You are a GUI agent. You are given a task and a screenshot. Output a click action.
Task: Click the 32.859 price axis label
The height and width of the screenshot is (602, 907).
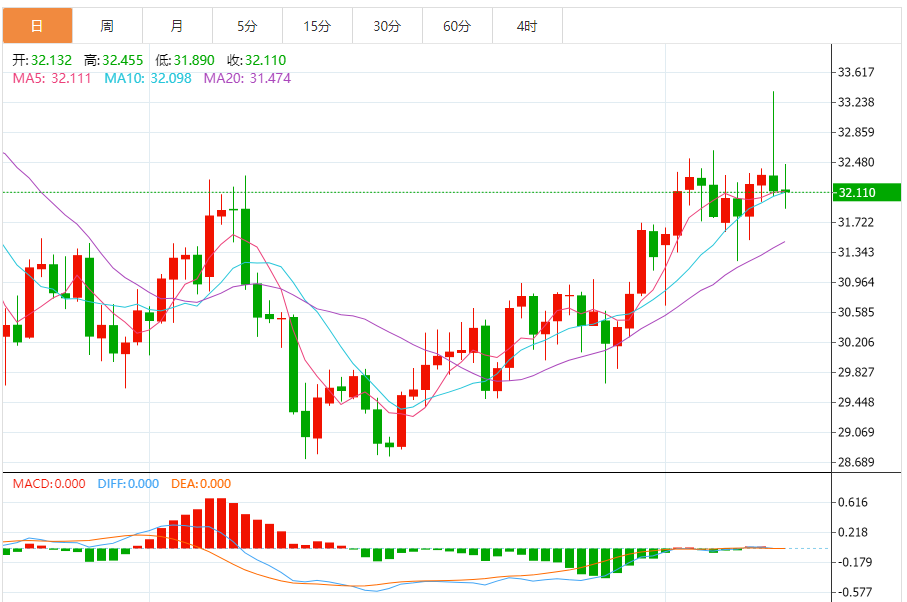pos(856,132)
